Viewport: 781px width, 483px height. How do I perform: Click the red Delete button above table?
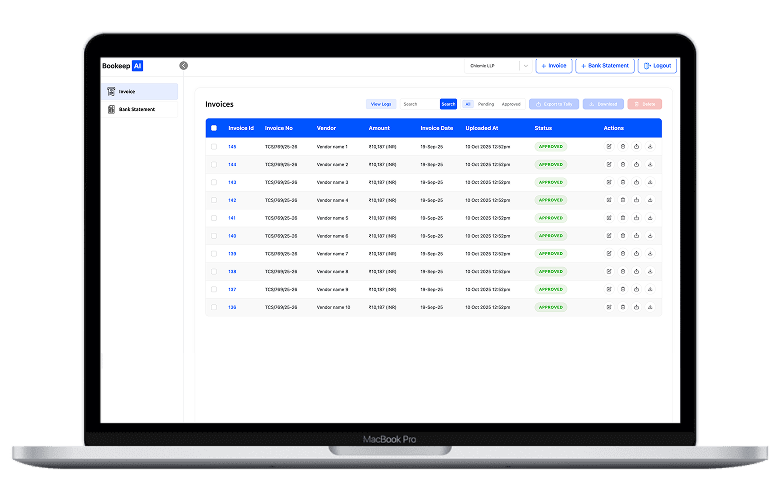pyautogui.click(x=645, y=104)
